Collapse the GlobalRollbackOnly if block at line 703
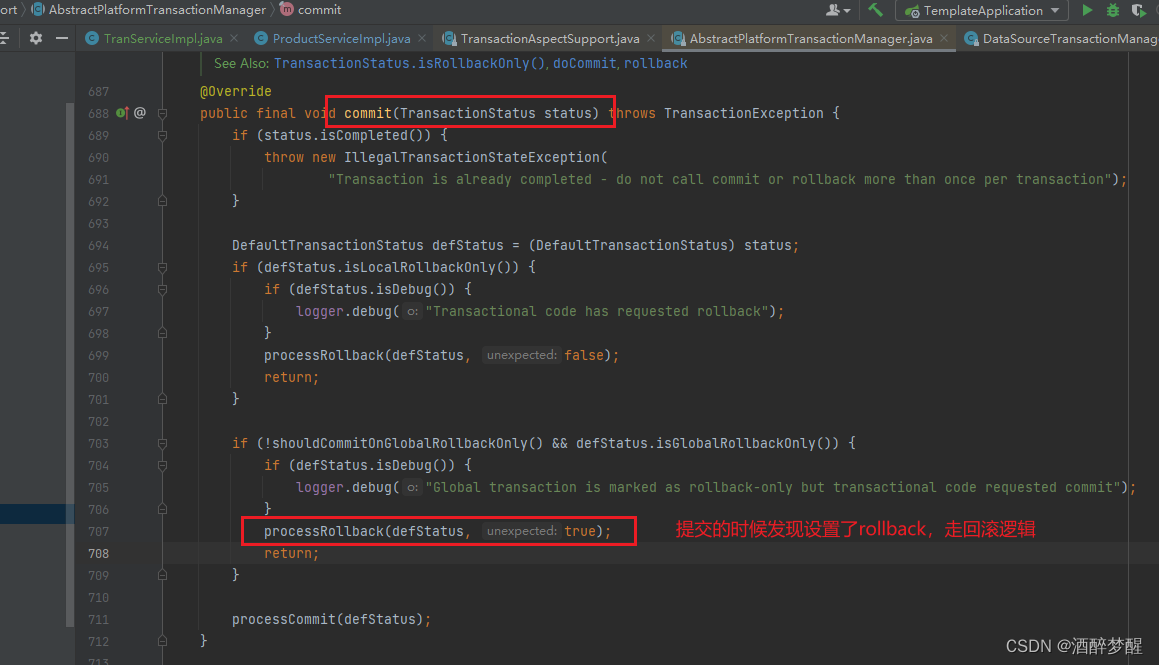 click(163, 443)
